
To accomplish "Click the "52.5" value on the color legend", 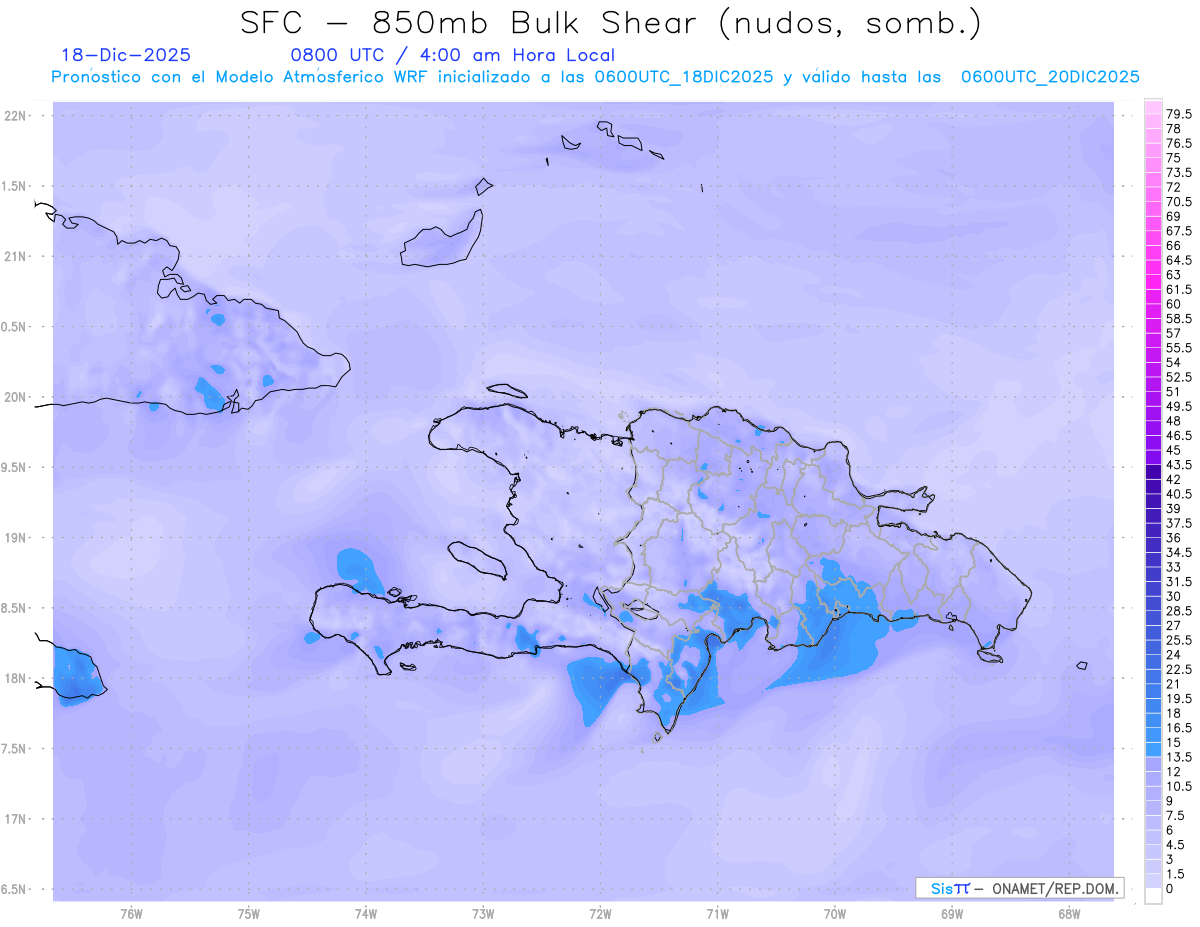I will click(x=1178, y=377).
